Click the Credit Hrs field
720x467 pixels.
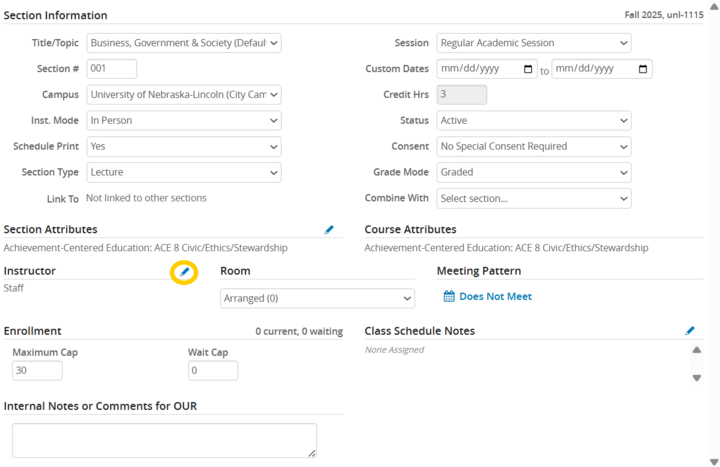[461, 95]
